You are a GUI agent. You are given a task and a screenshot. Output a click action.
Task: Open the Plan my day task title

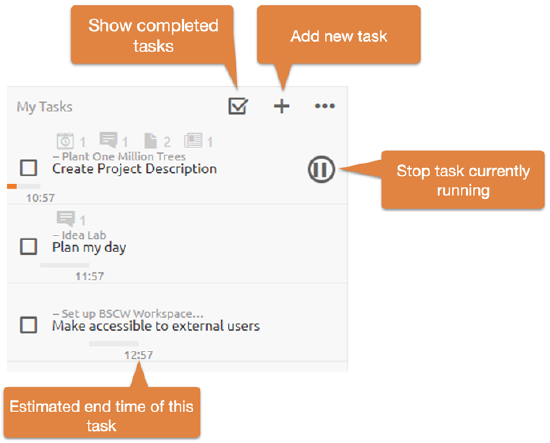pos(89,248)
